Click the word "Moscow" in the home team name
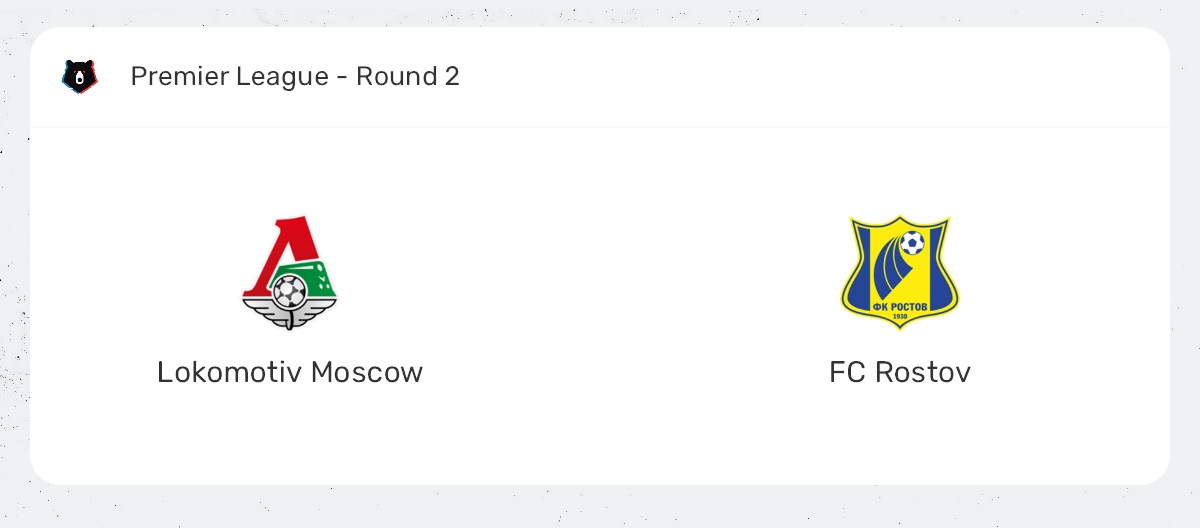This screenshot has height=528, width=1200. coord(366,372)
